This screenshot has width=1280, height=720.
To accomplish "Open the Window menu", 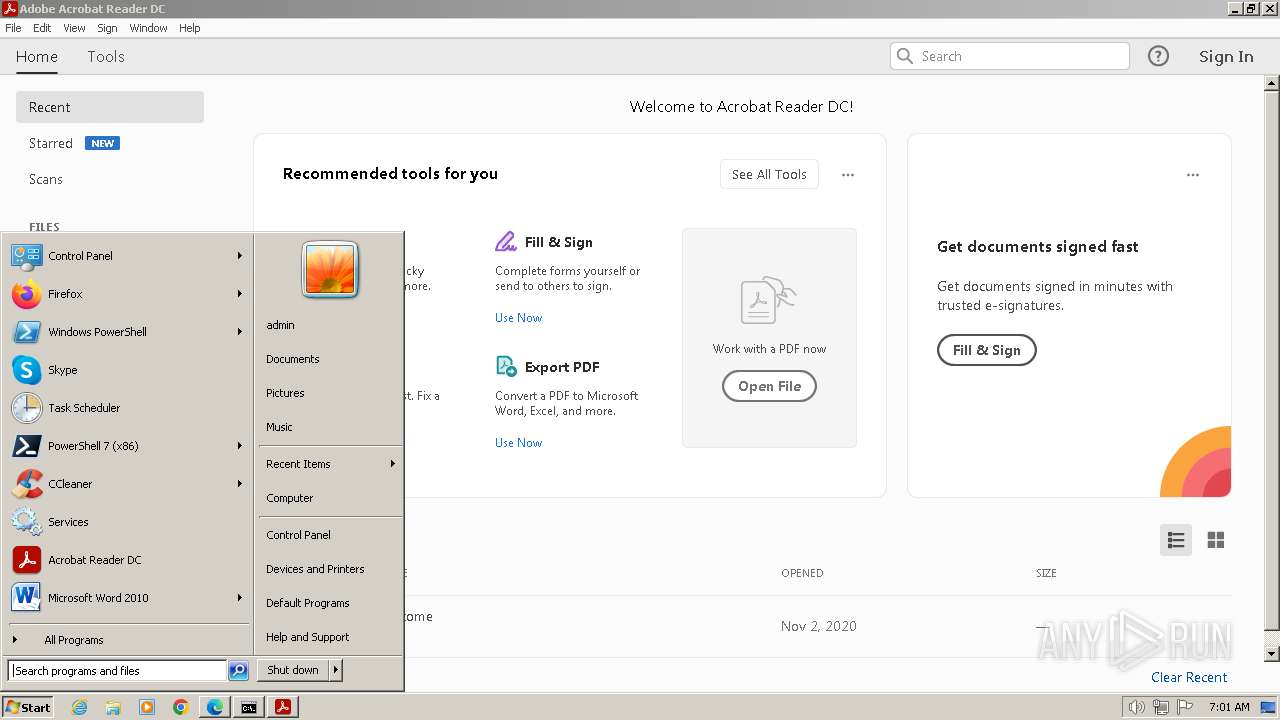I will point(148,28).
